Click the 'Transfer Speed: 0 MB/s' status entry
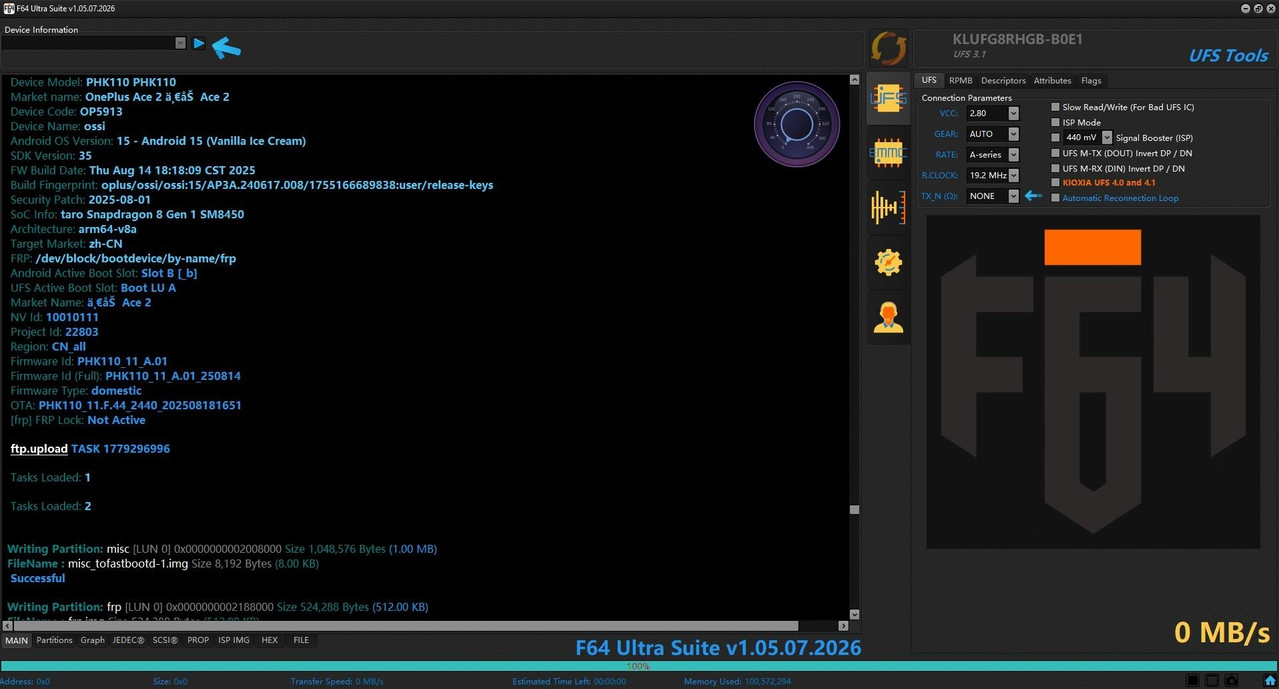Image resolution: width=1279 pixels, height=689 pixels. [x=337, y=681]
